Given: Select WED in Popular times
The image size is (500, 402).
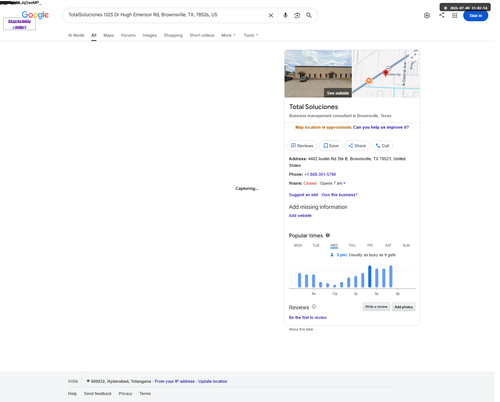Looking at the screenshot, I should (x=334, y=245).
